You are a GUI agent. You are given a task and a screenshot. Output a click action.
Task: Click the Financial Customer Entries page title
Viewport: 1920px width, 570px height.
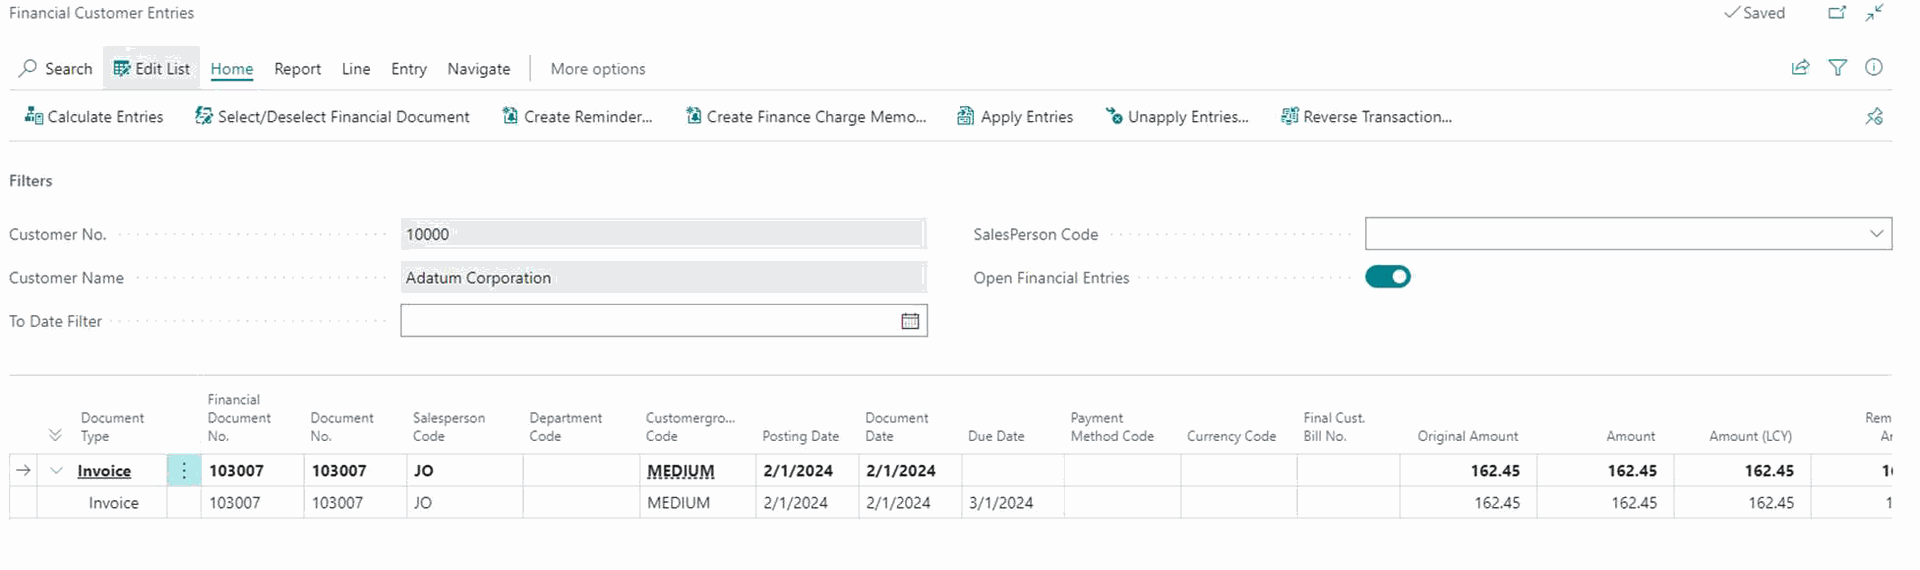tap(102, 13)
